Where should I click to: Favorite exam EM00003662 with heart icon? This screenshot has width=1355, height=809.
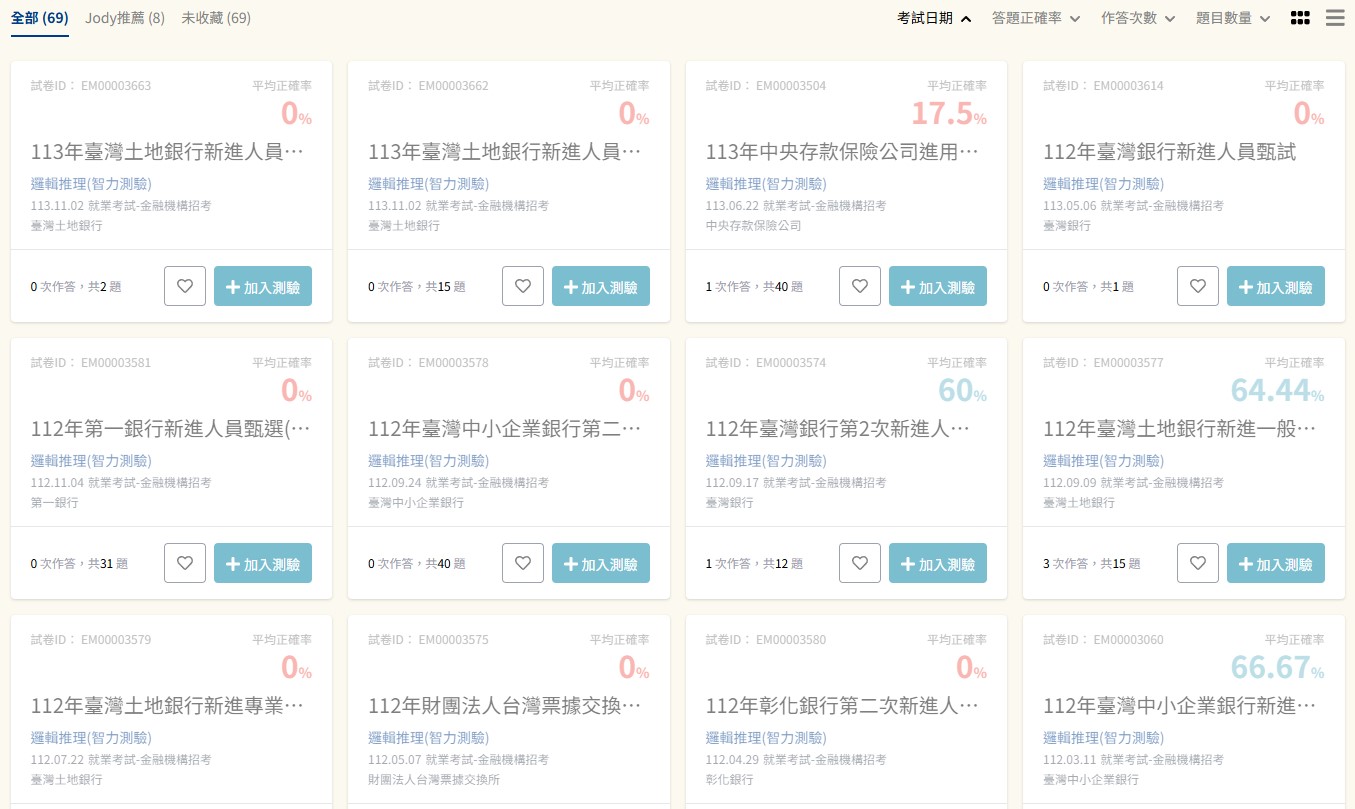[x=523, y=286]
